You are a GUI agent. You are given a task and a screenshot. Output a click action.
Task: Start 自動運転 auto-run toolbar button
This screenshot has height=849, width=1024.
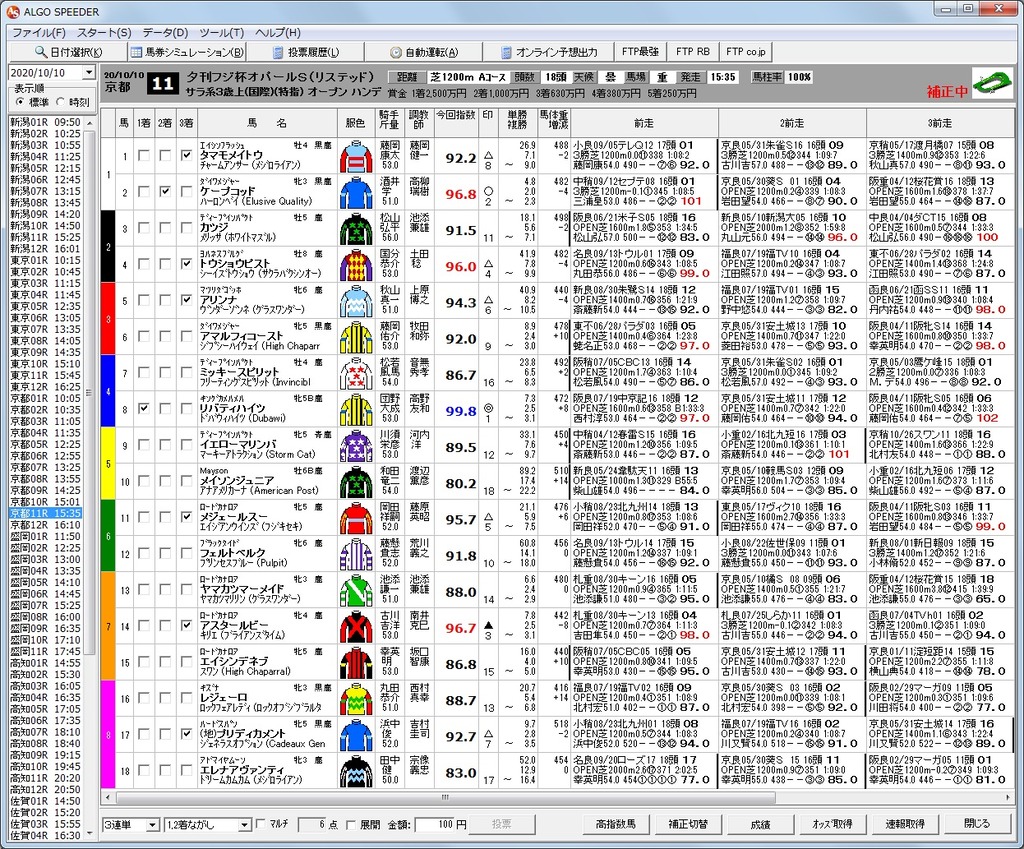[424, 52]
